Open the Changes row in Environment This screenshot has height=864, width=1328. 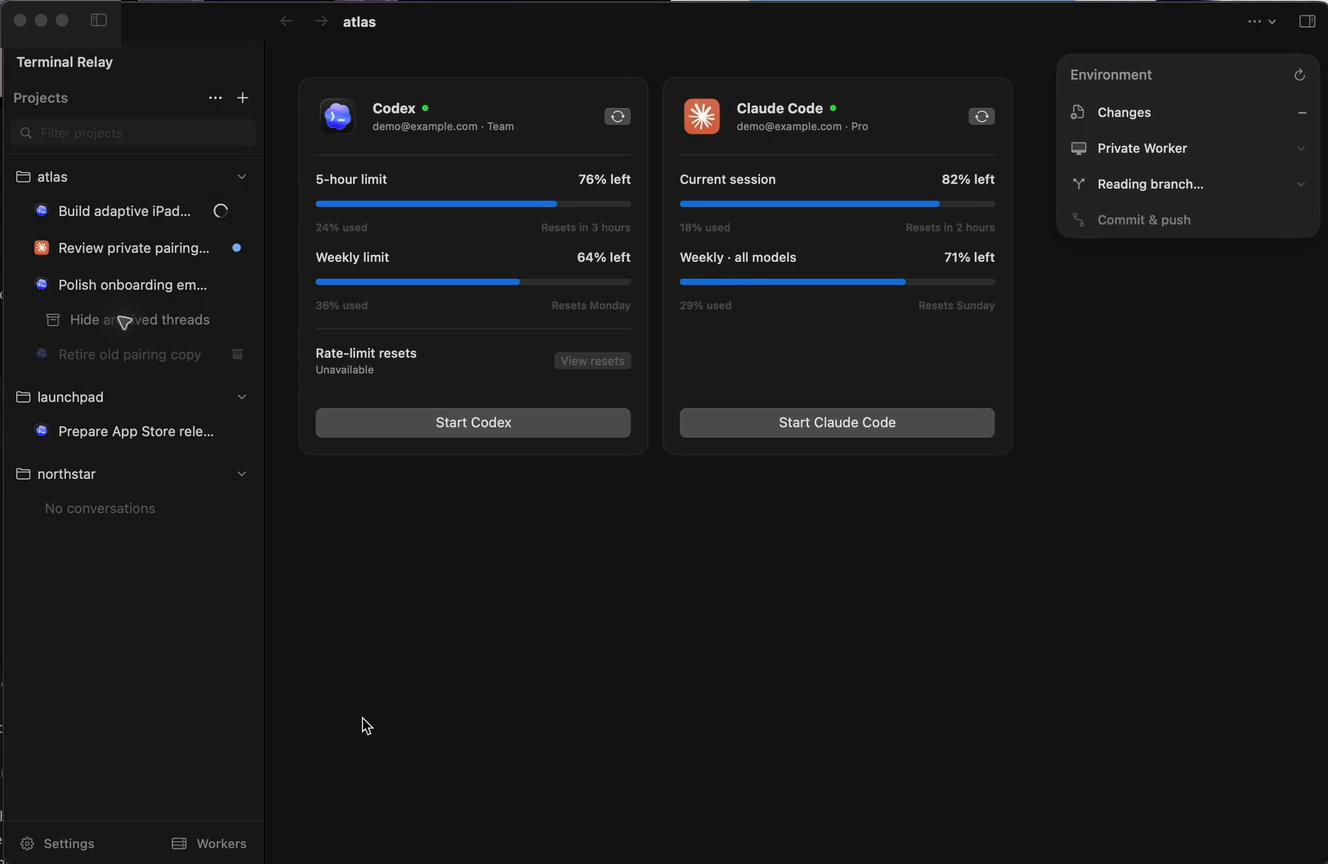[1188, 113]
